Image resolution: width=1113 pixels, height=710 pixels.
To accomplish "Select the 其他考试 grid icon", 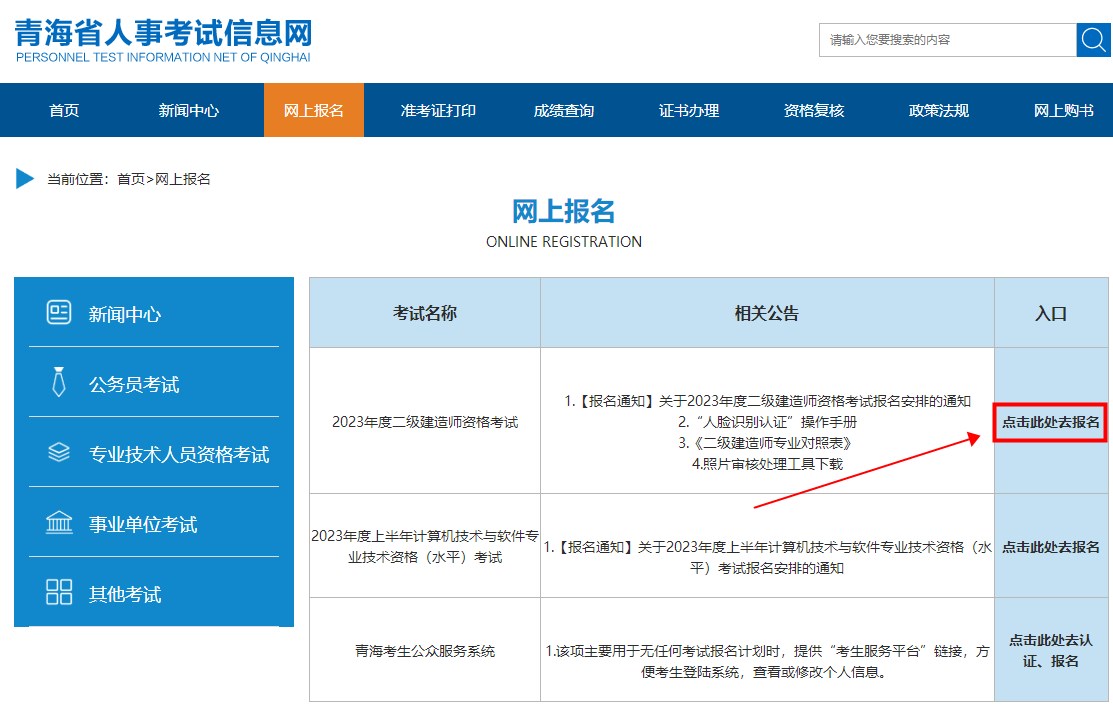I will 60,590.
